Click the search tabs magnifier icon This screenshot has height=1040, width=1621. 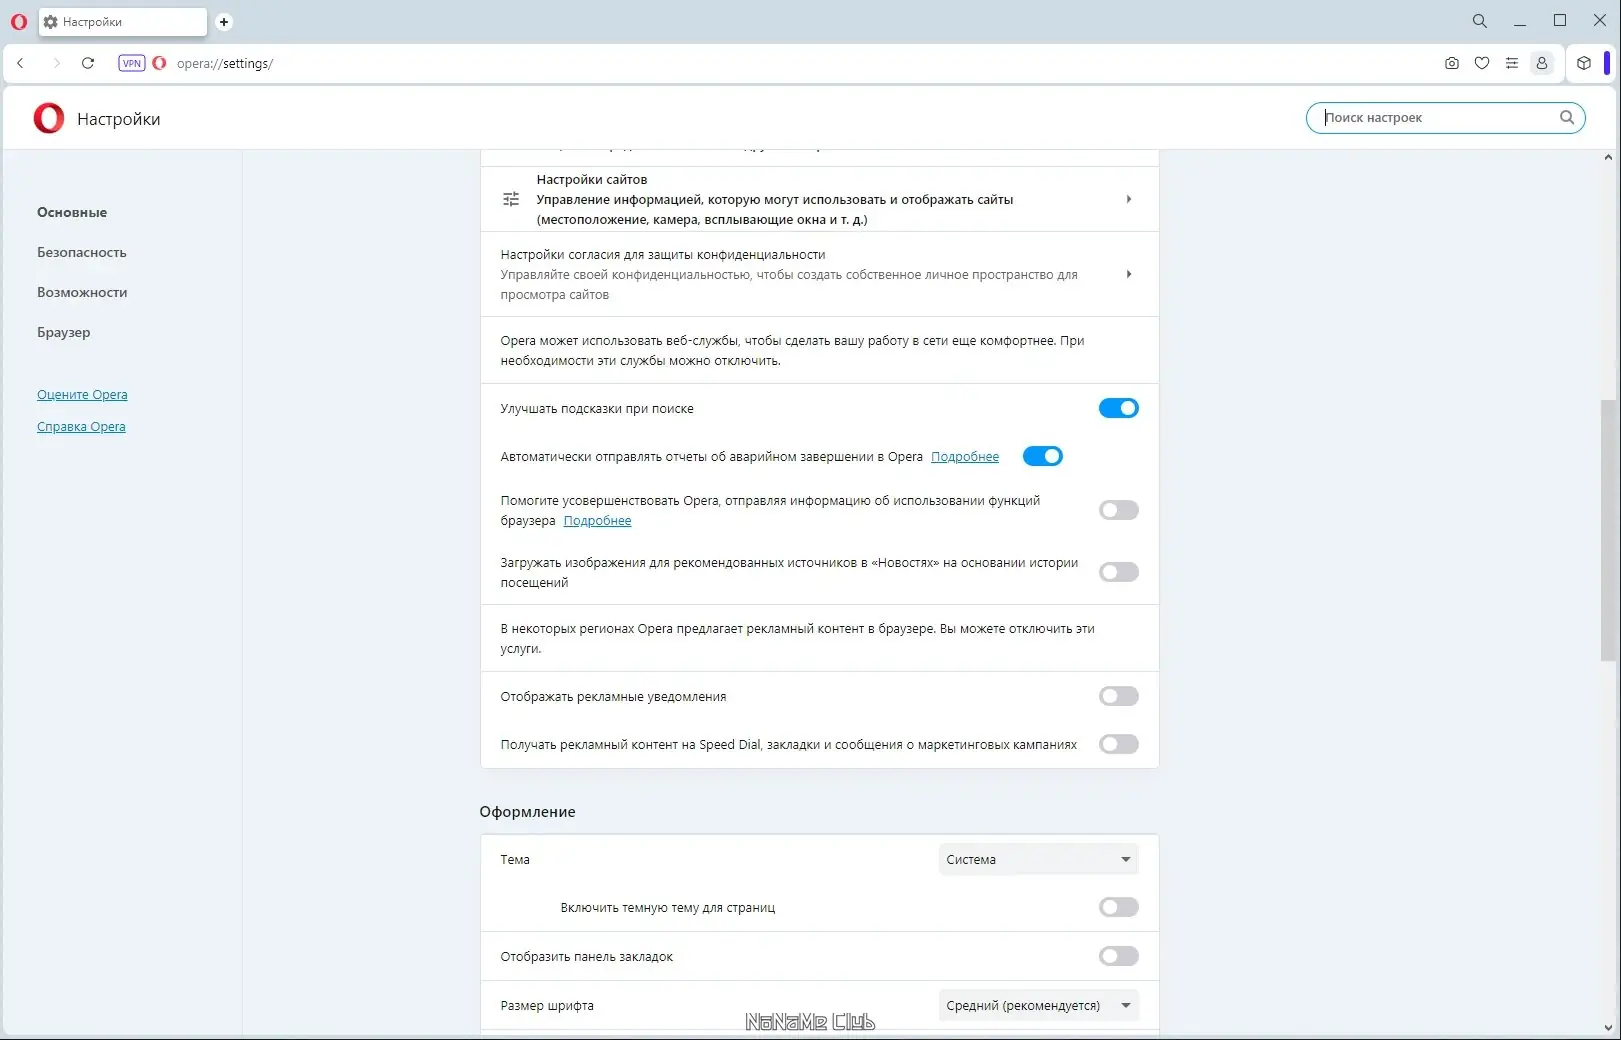[1480, 21]
